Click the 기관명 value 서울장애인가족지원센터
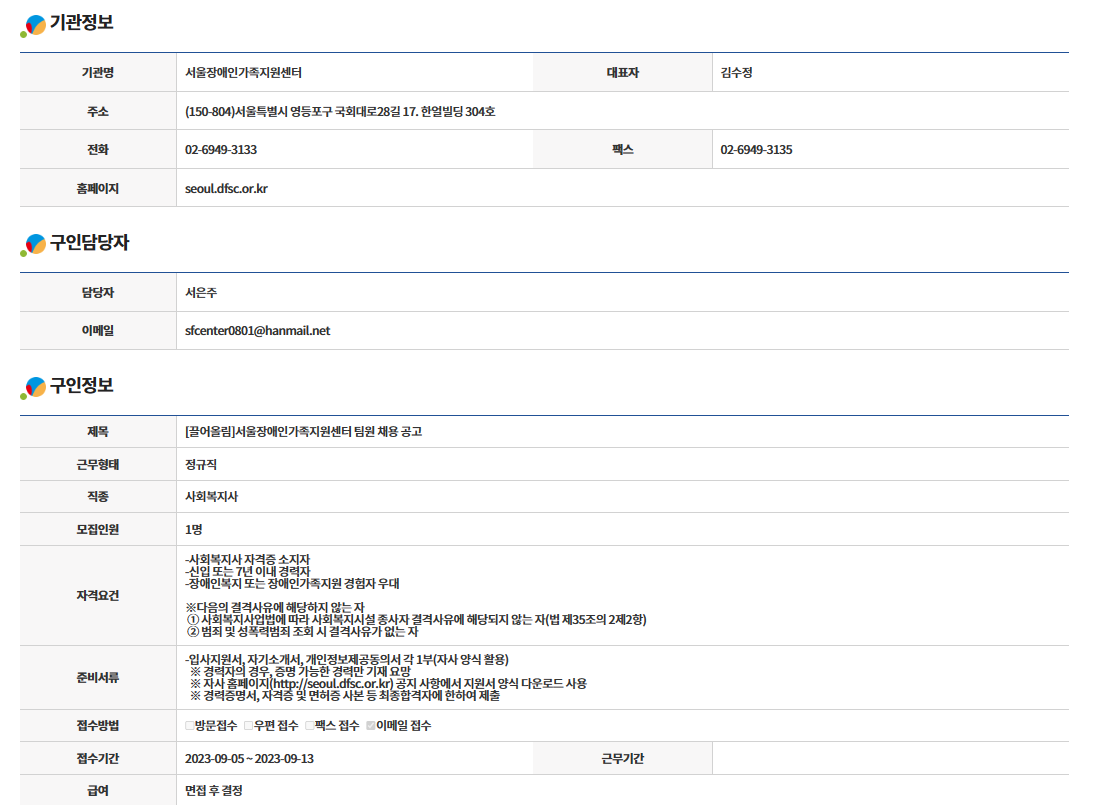This screenshot has width=1094, height=805. click(243, 73)
